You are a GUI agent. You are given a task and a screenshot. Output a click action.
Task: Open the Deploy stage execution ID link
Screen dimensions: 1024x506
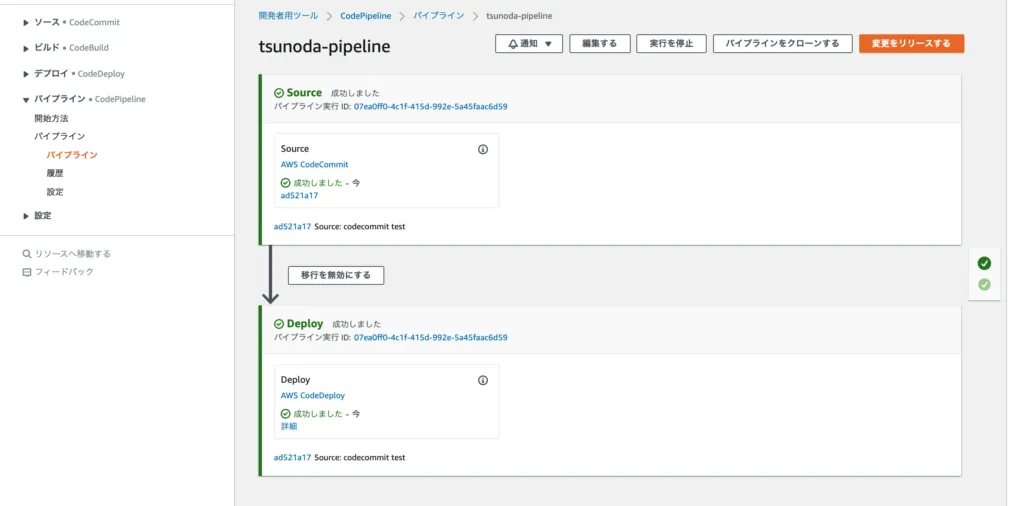click(x=430, y=338)
